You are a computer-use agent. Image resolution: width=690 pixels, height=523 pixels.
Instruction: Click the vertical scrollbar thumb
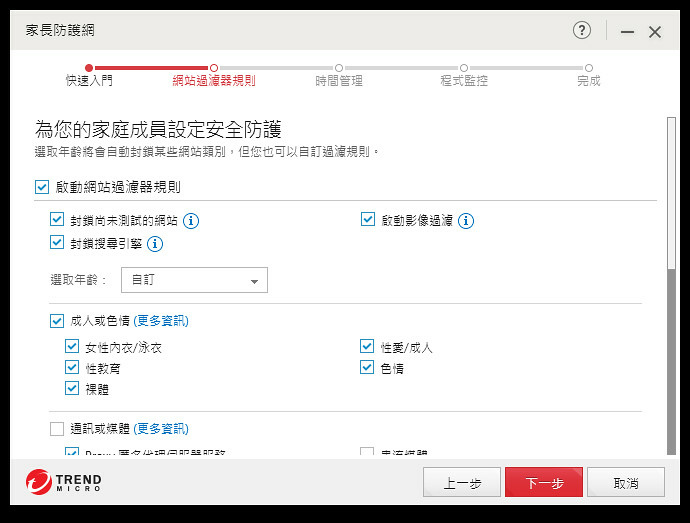[x=671, y=193]
